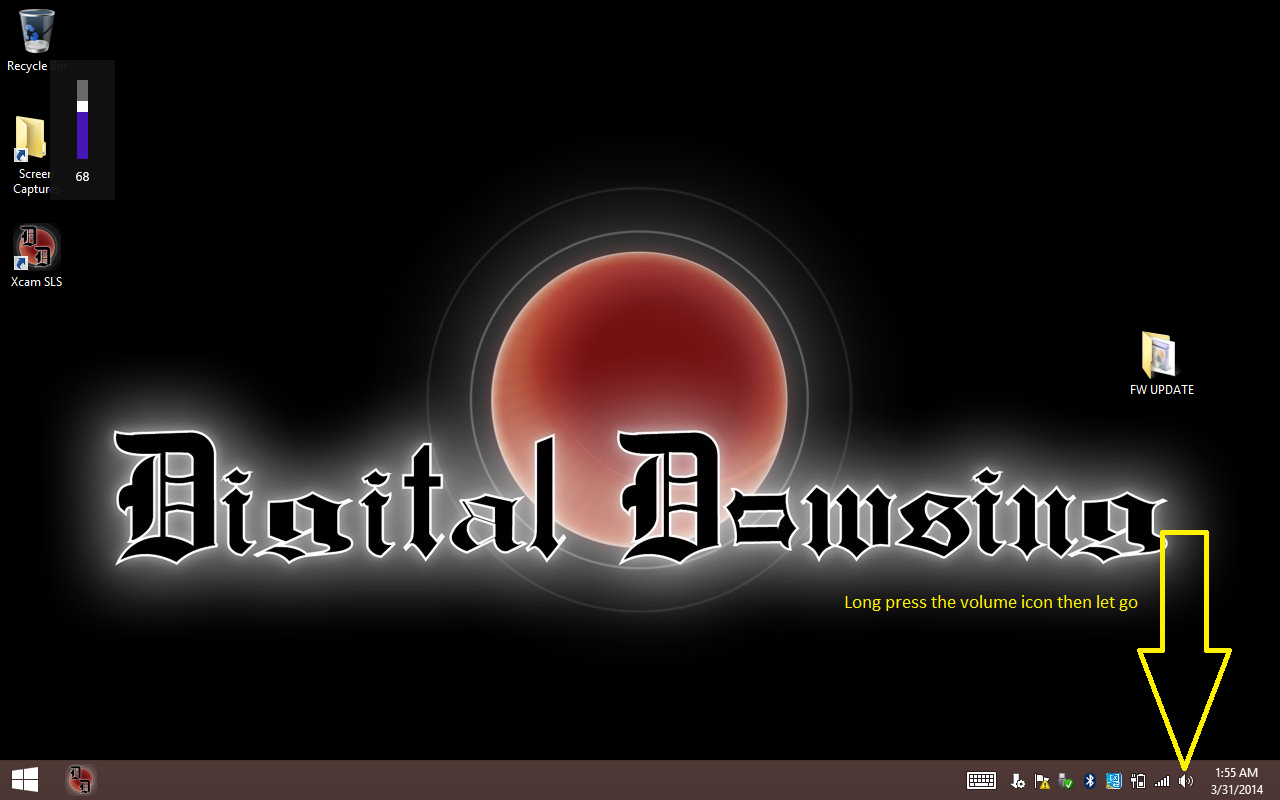Screen dimensions: 1280x800
Task: Open the Bluetooth tray icon
Action: pos(1090,781)
